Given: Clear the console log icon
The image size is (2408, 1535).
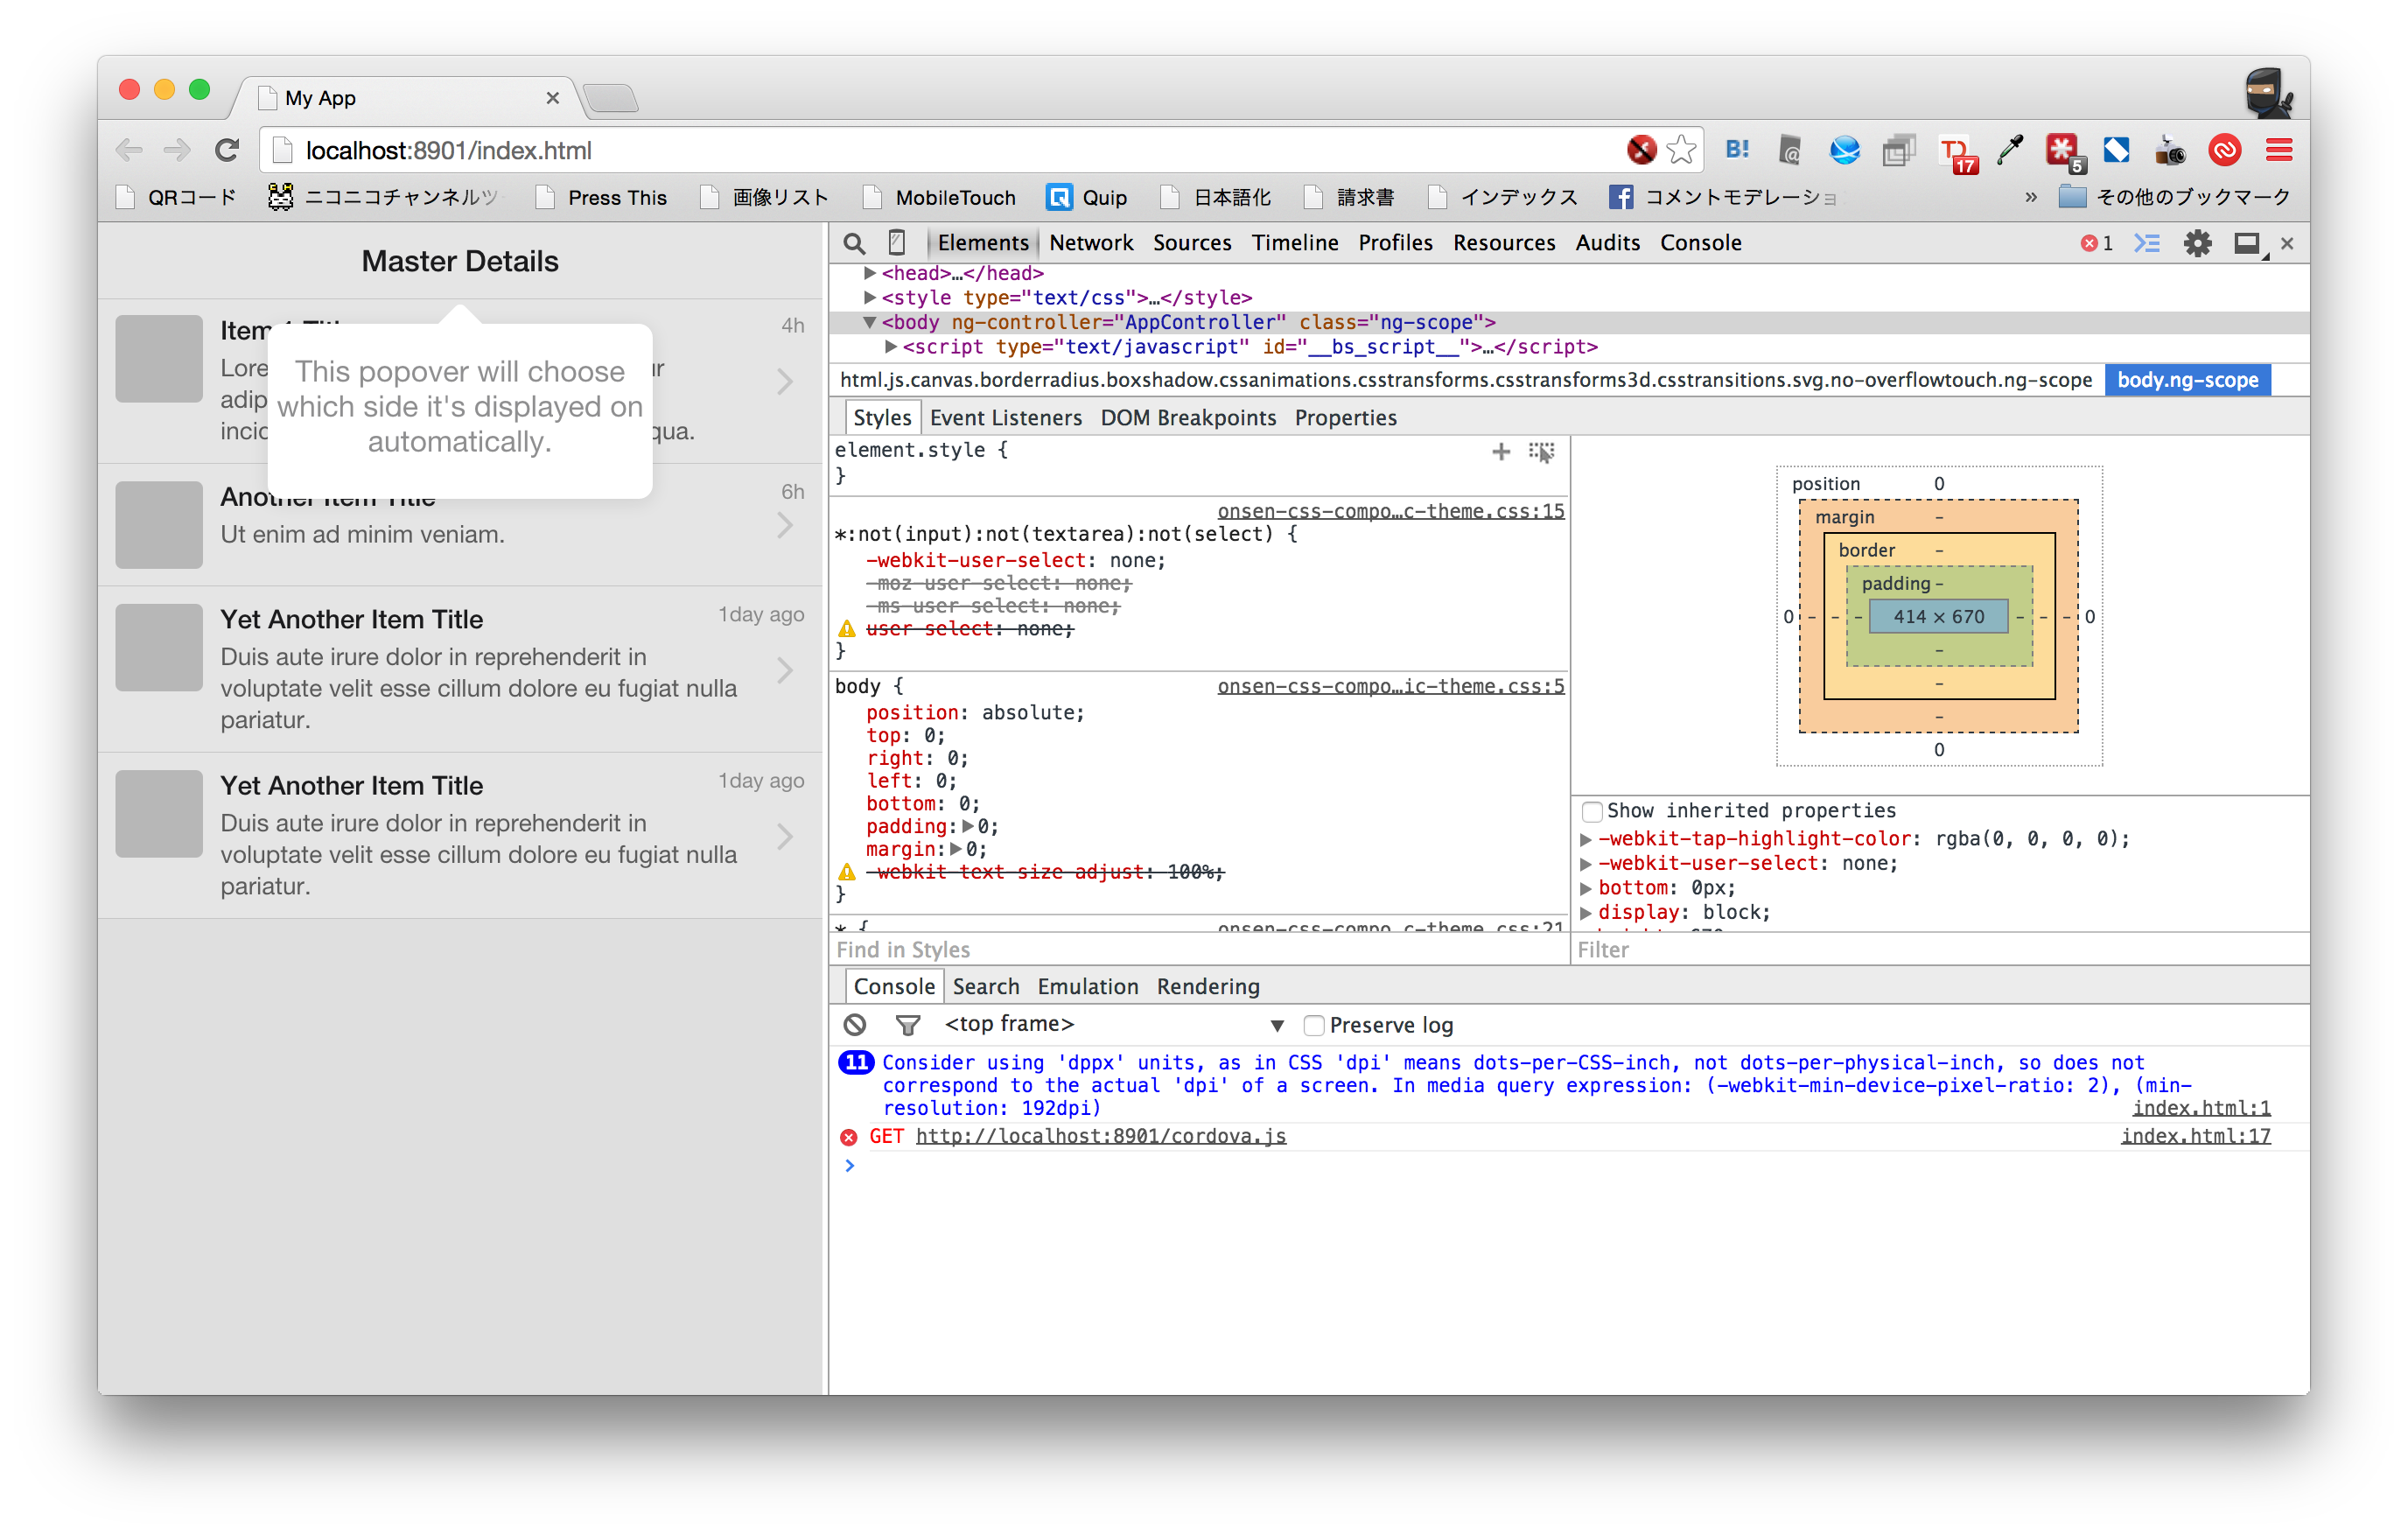Looking at the screenshot, I should [855, 1025].
